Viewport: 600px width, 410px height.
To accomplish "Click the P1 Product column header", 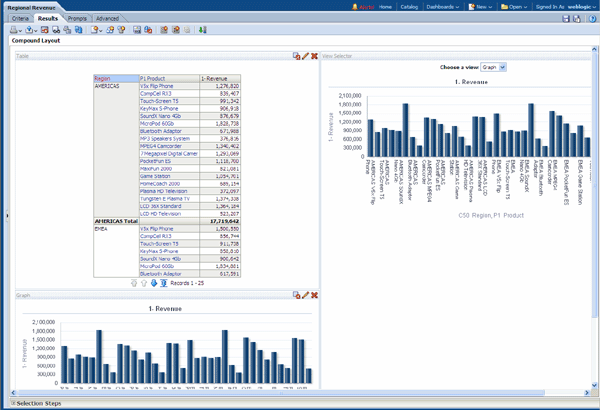I will (x=169, y=78).
